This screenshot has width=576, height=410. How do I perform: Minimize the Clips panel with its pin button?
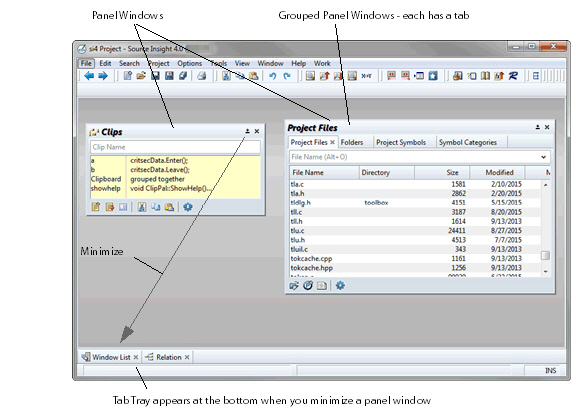pyautogui.click(x=247, y=131)
